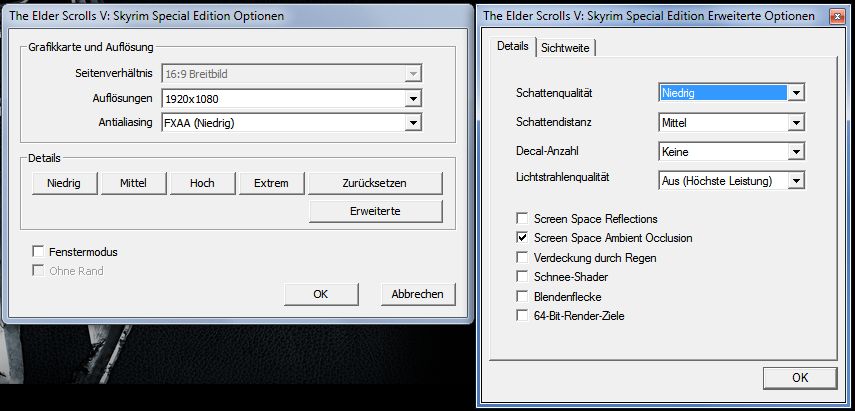
Task: Click the Extrem preset button
Action: point(271,183)
